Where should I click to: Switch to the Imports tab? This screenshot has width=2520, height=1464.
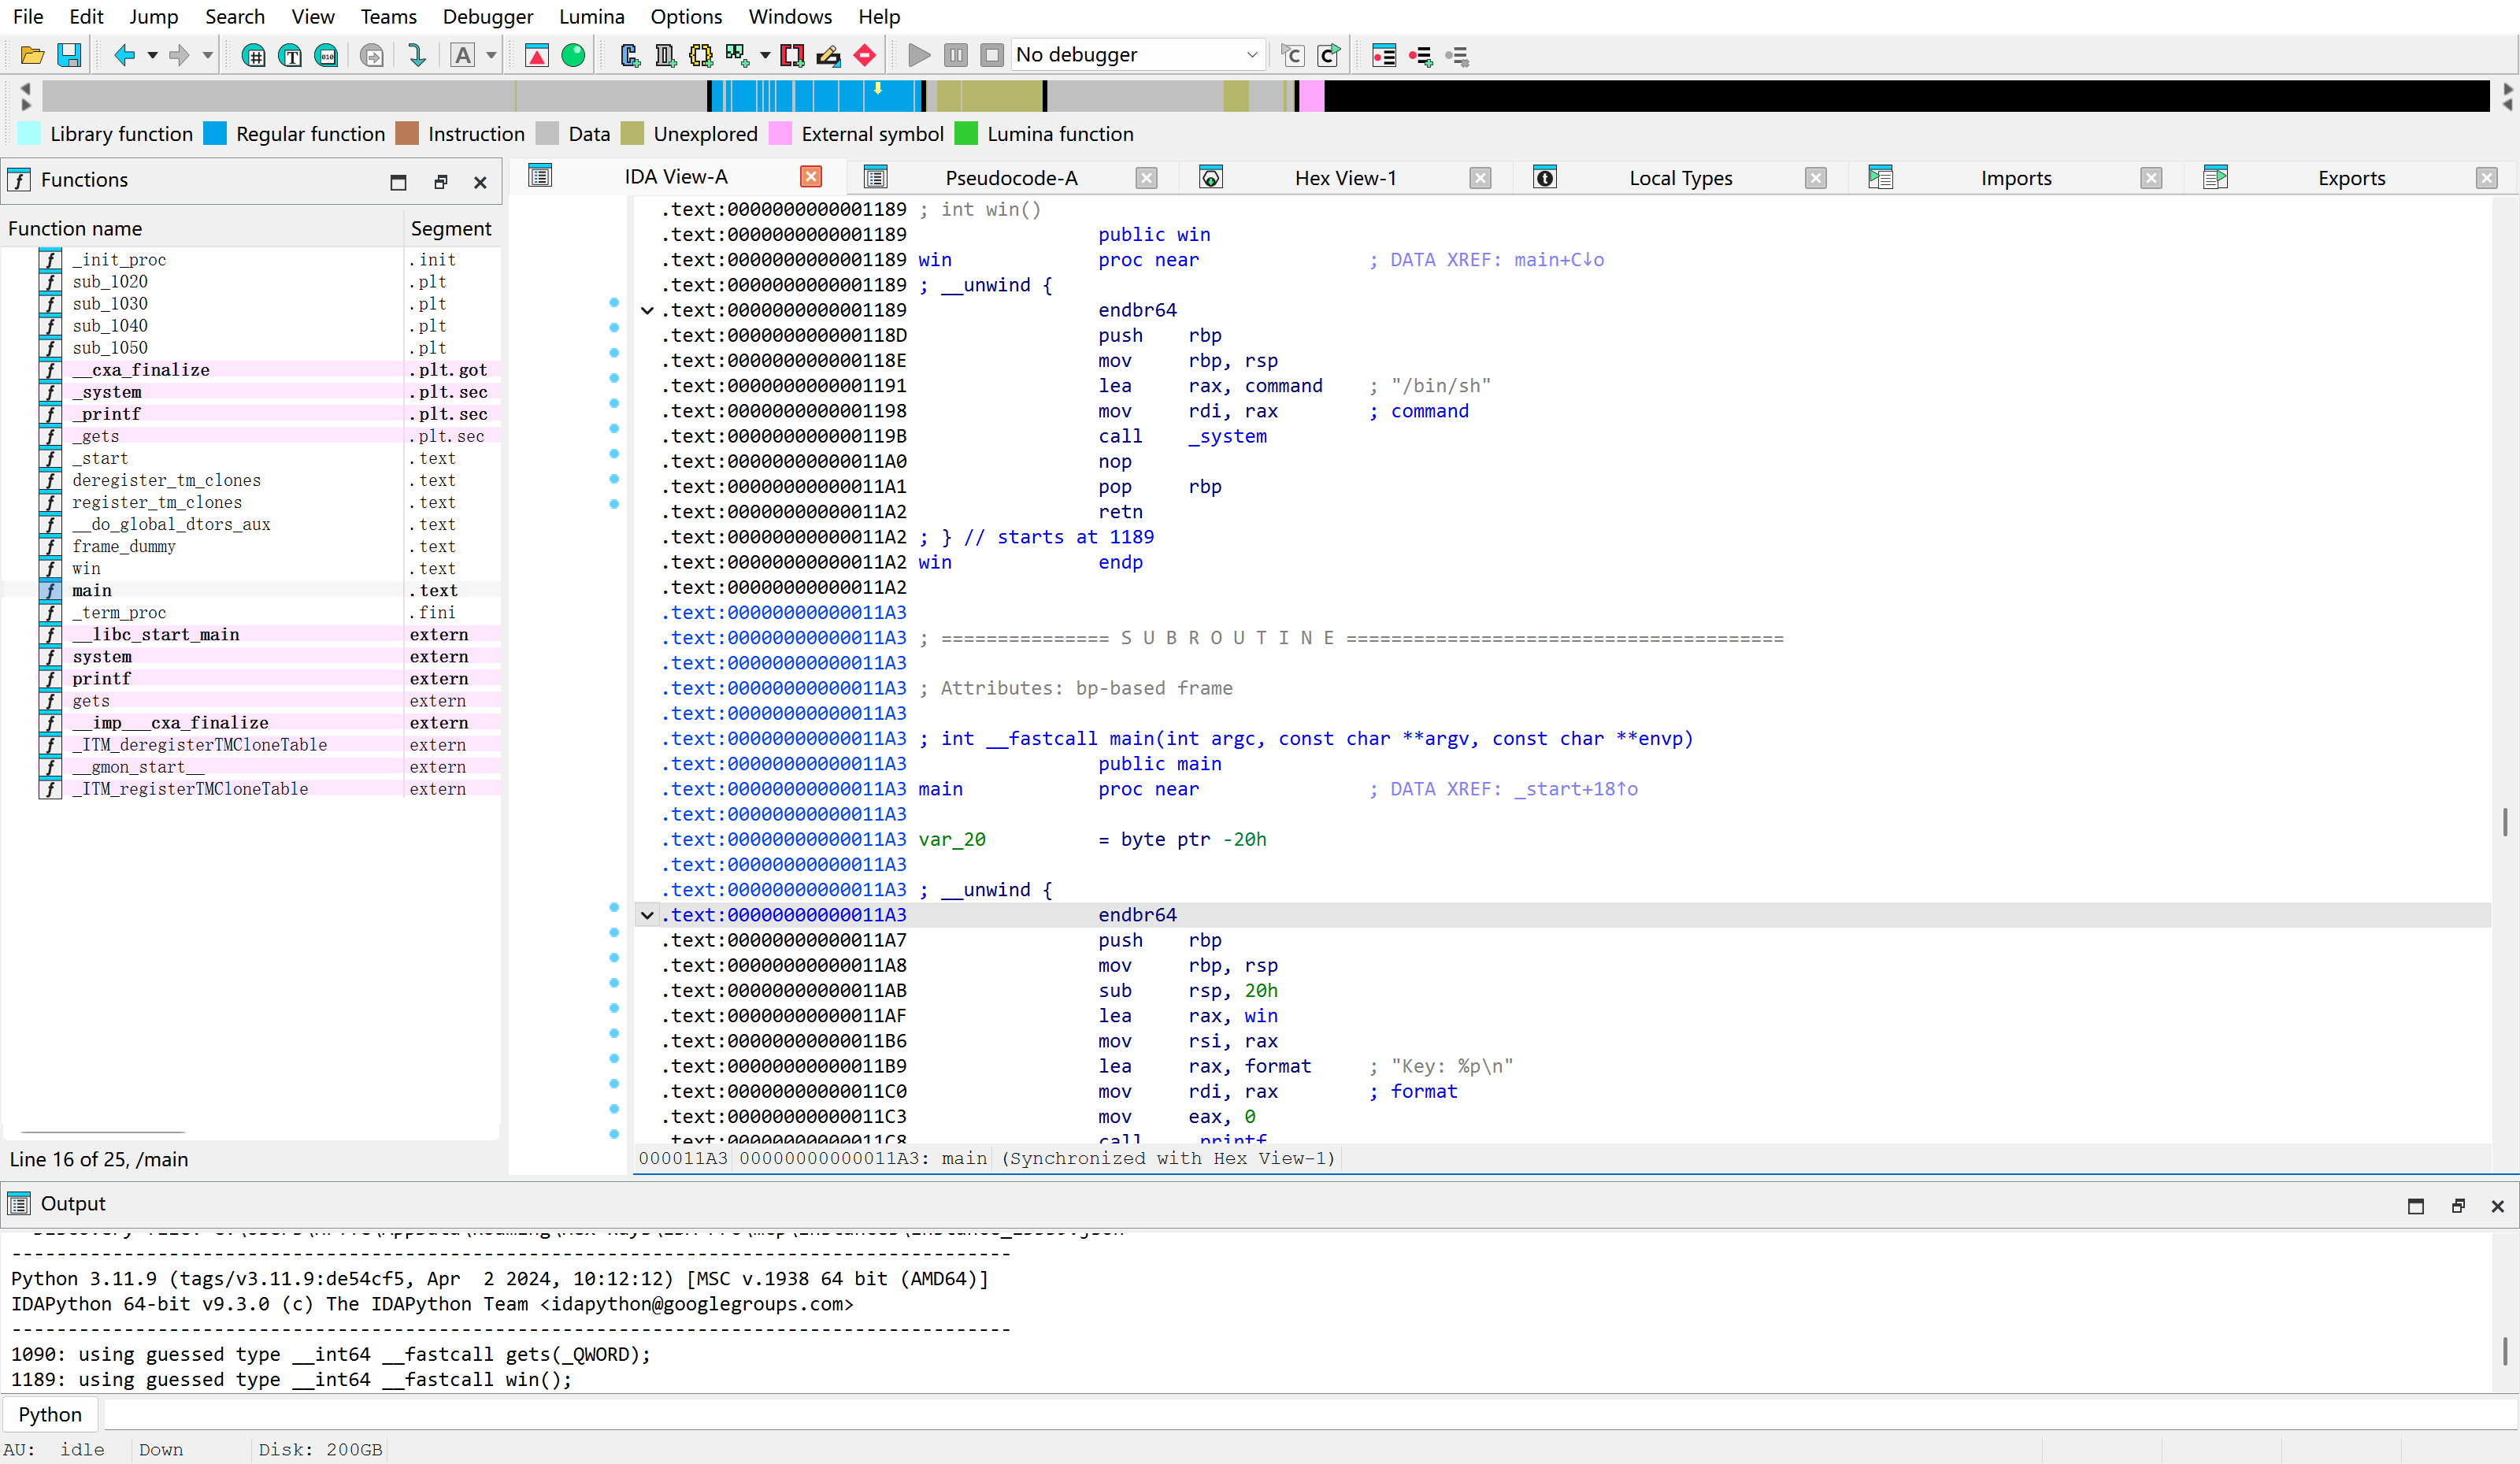(2015, 178)
